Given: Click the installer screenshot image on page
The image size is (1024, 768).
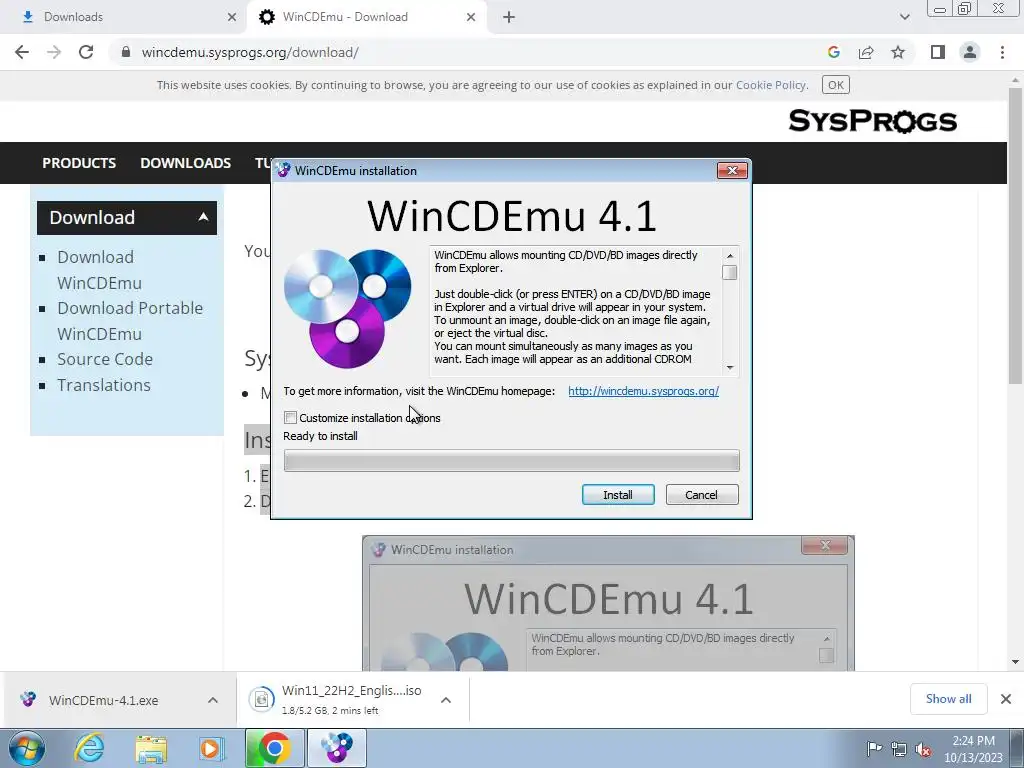Looking at the screenshot, I should [x=608, y=603].
